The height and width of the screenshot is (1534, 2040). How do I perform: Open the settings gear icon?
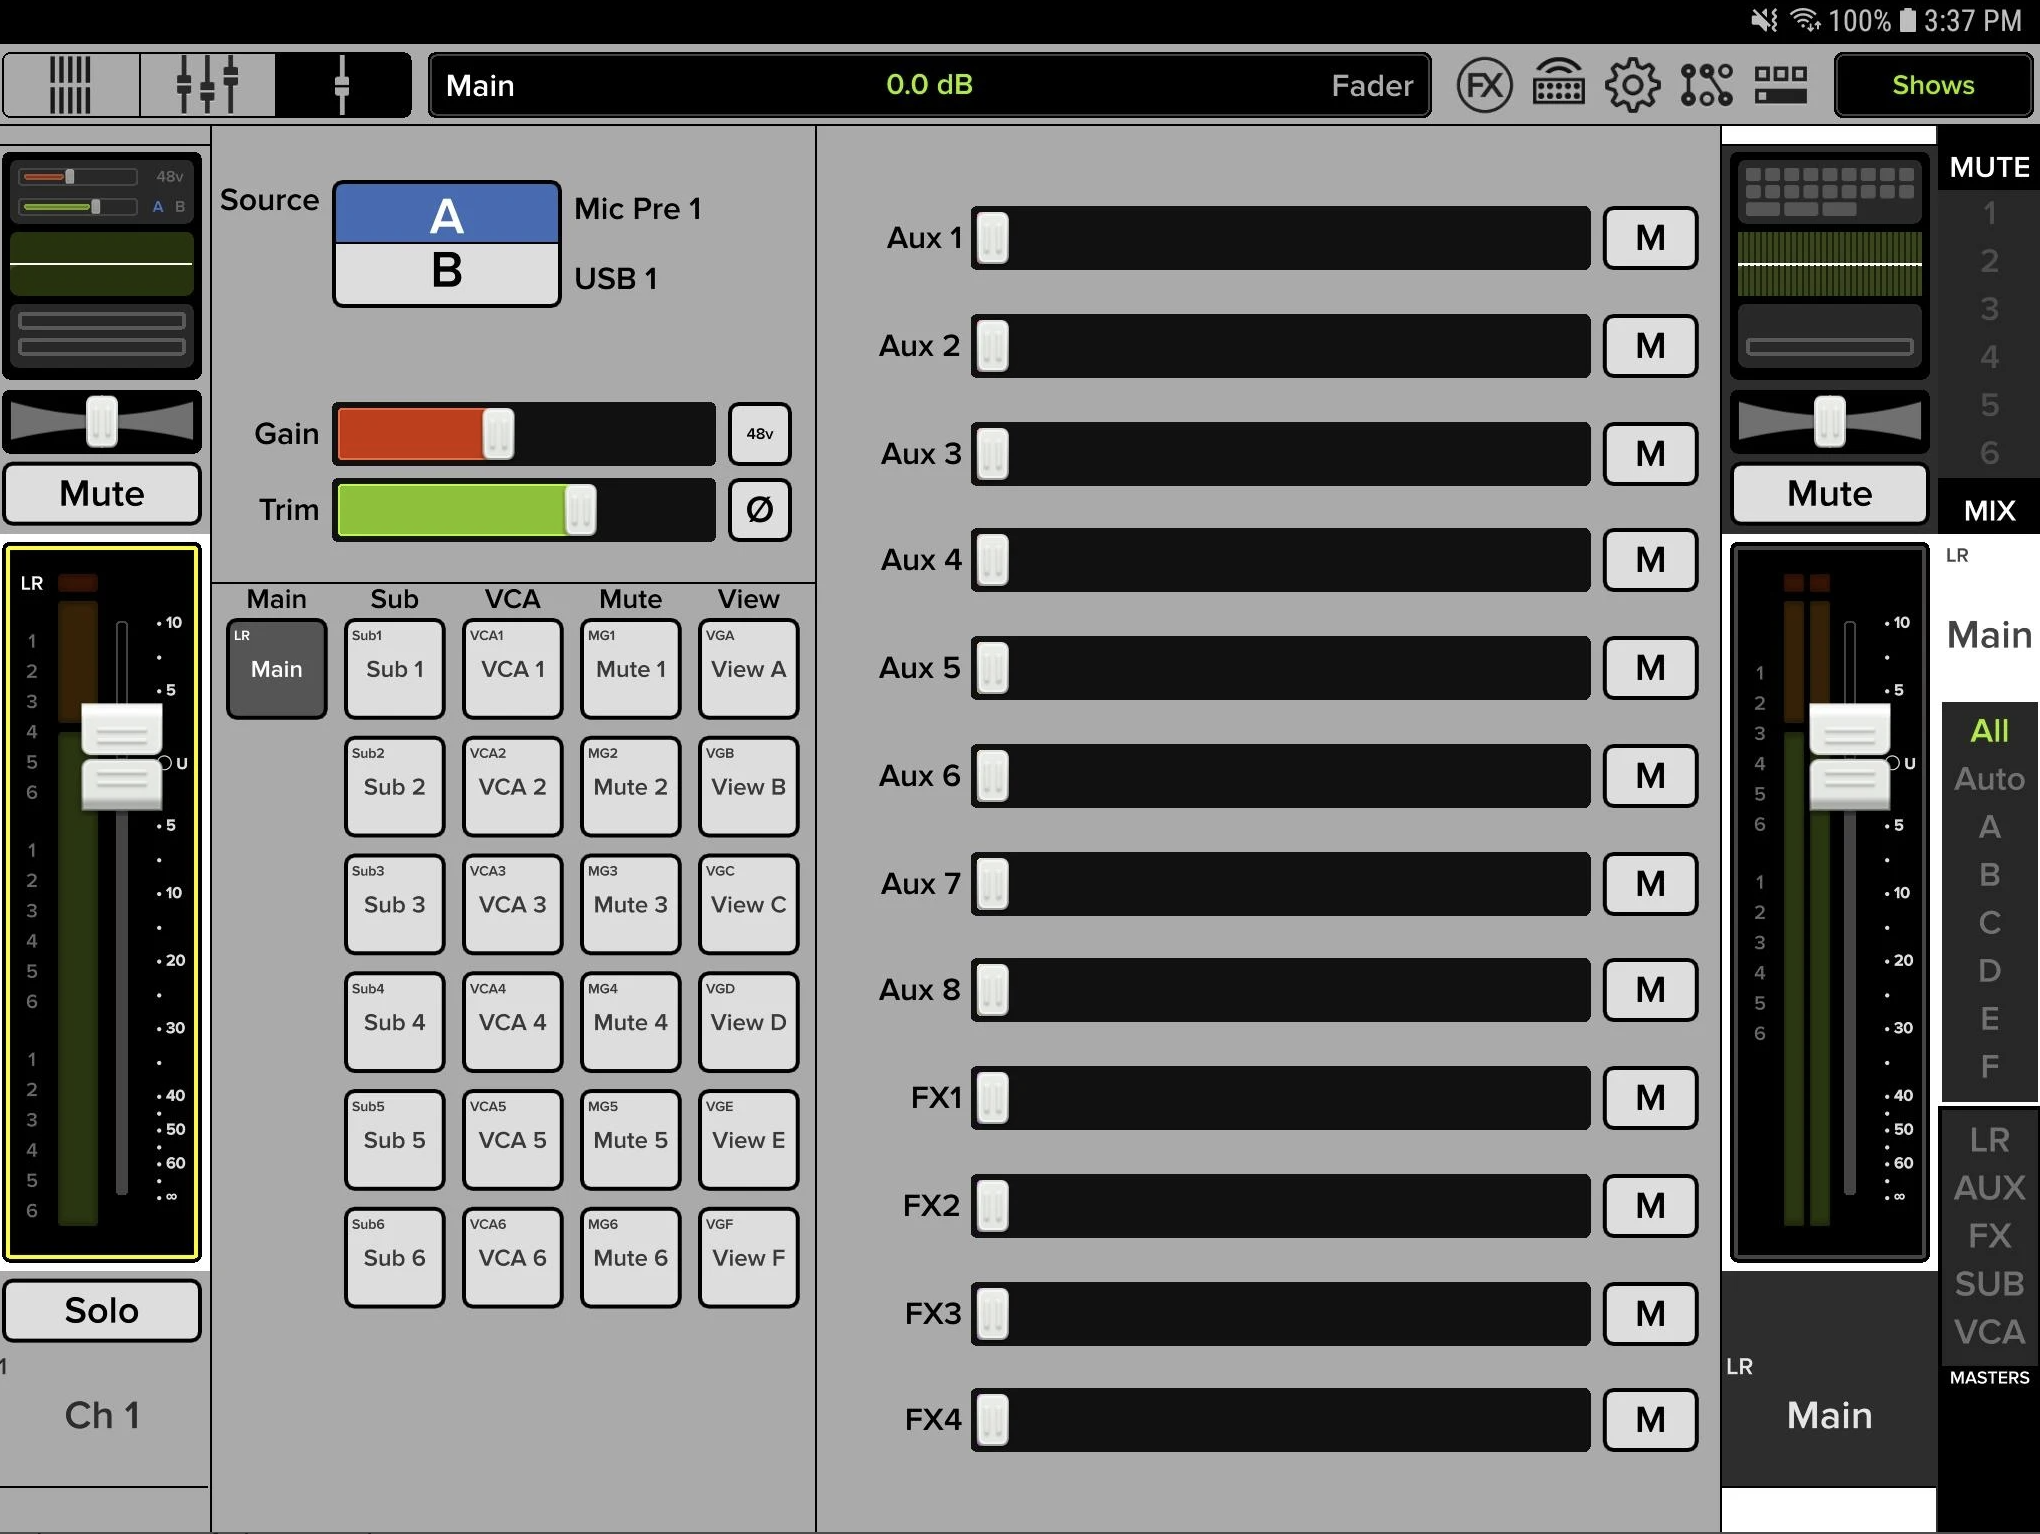(1632, 85)
